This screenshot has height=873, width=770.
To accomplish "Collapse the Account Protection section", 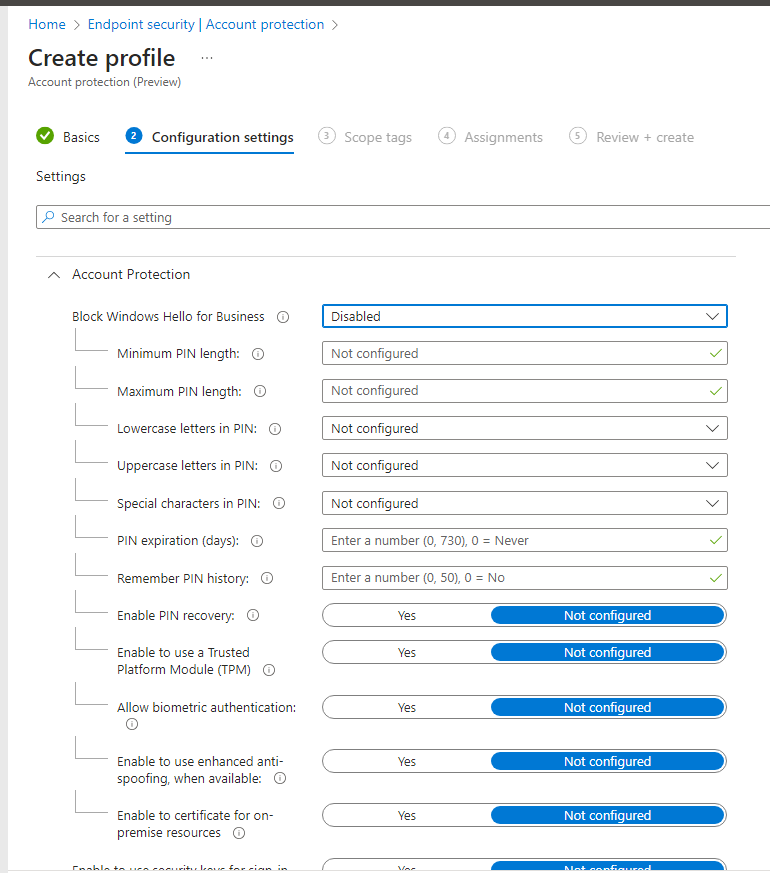I will click(x=54, y=275).
